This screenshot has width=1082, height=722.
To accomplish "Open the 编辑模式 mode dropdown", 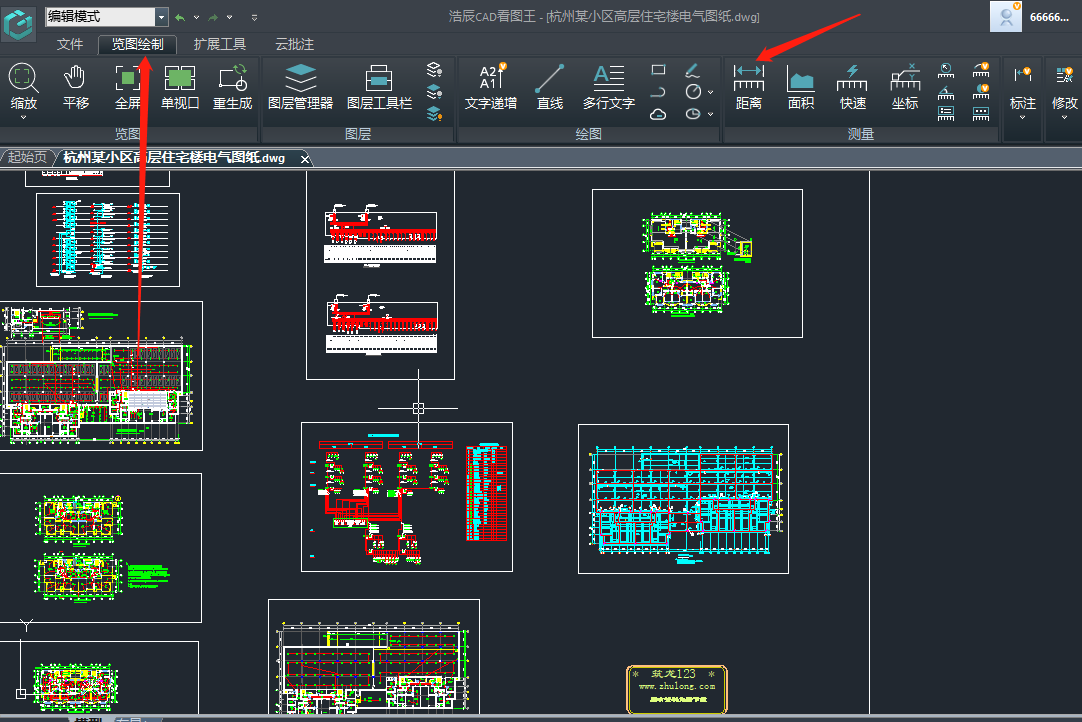I will tap(161, 17).
